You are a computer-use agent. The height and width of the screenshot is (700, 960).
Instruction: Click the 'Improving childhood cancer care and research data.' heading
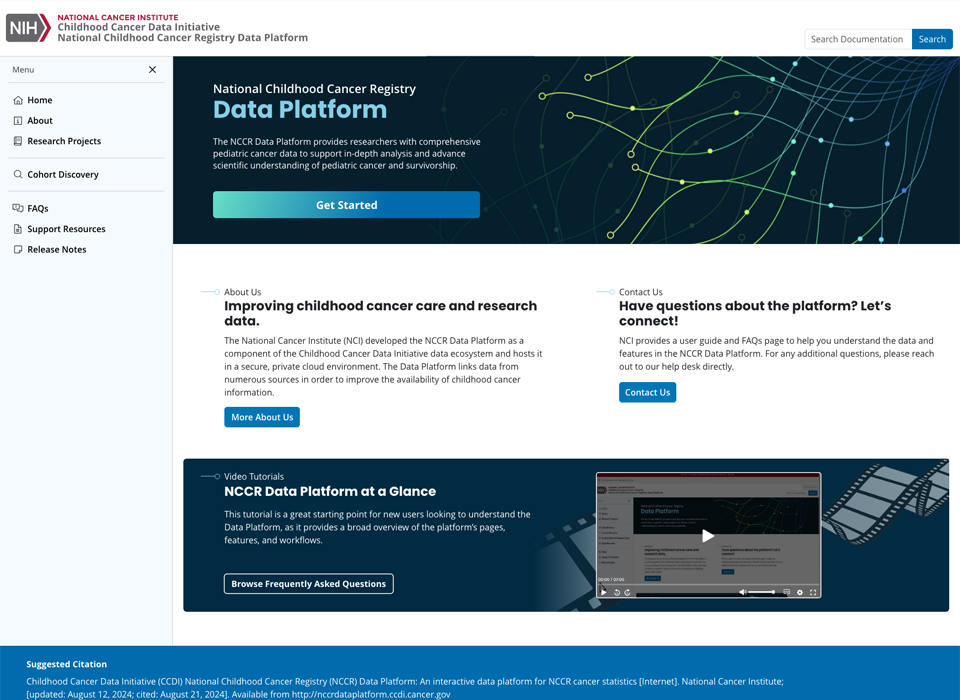click(x=380, y=313)
